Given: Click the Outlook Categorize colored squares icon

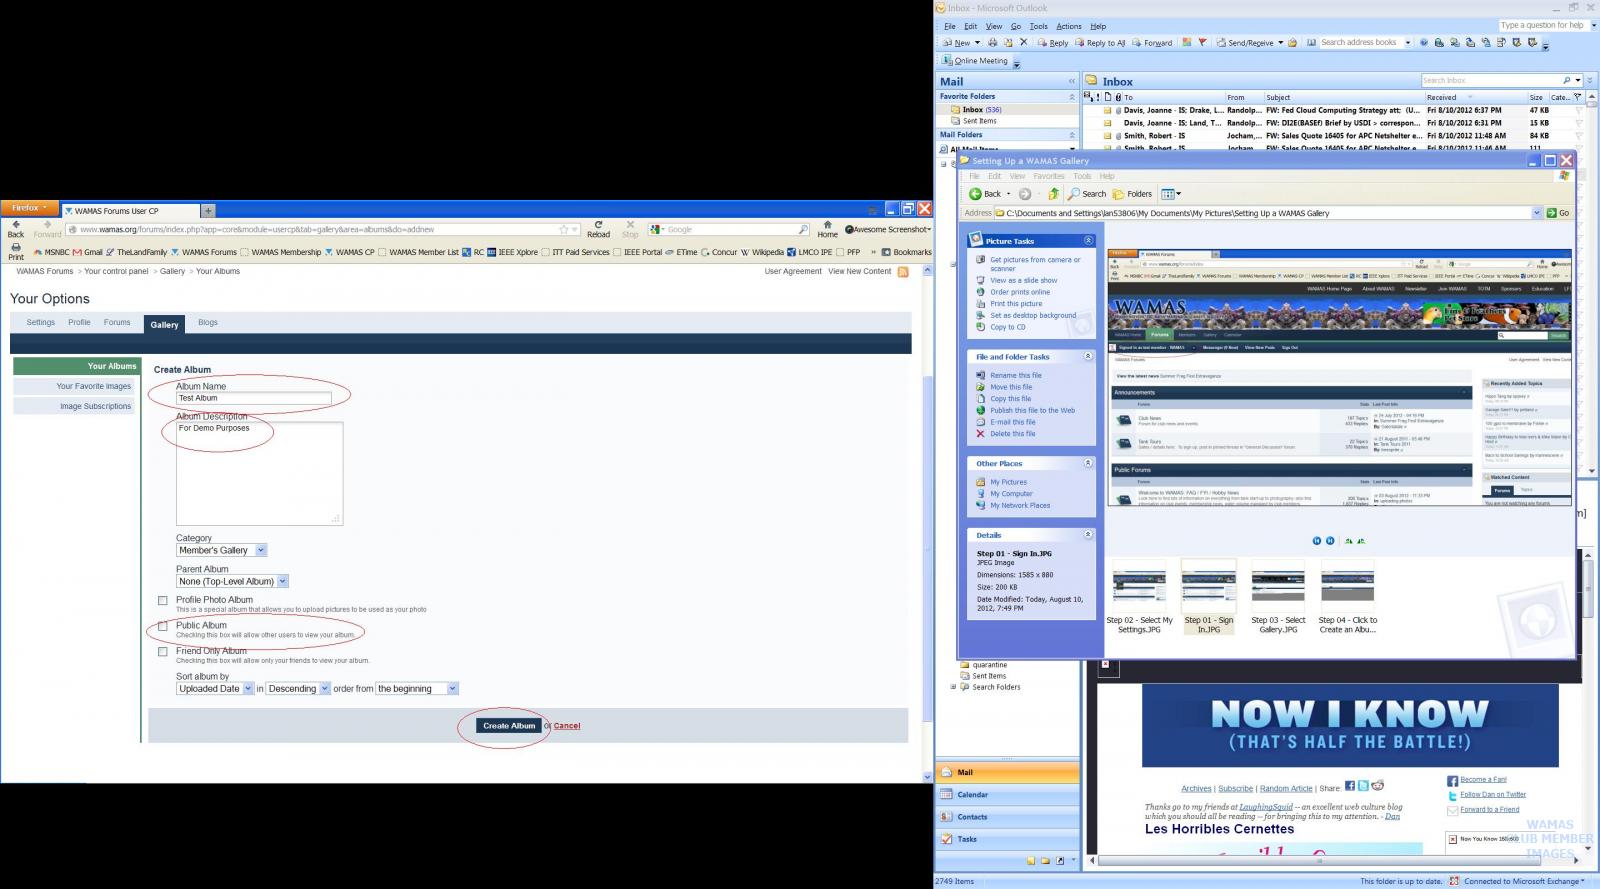Looking at the screenshot, I should [1186, 43].
